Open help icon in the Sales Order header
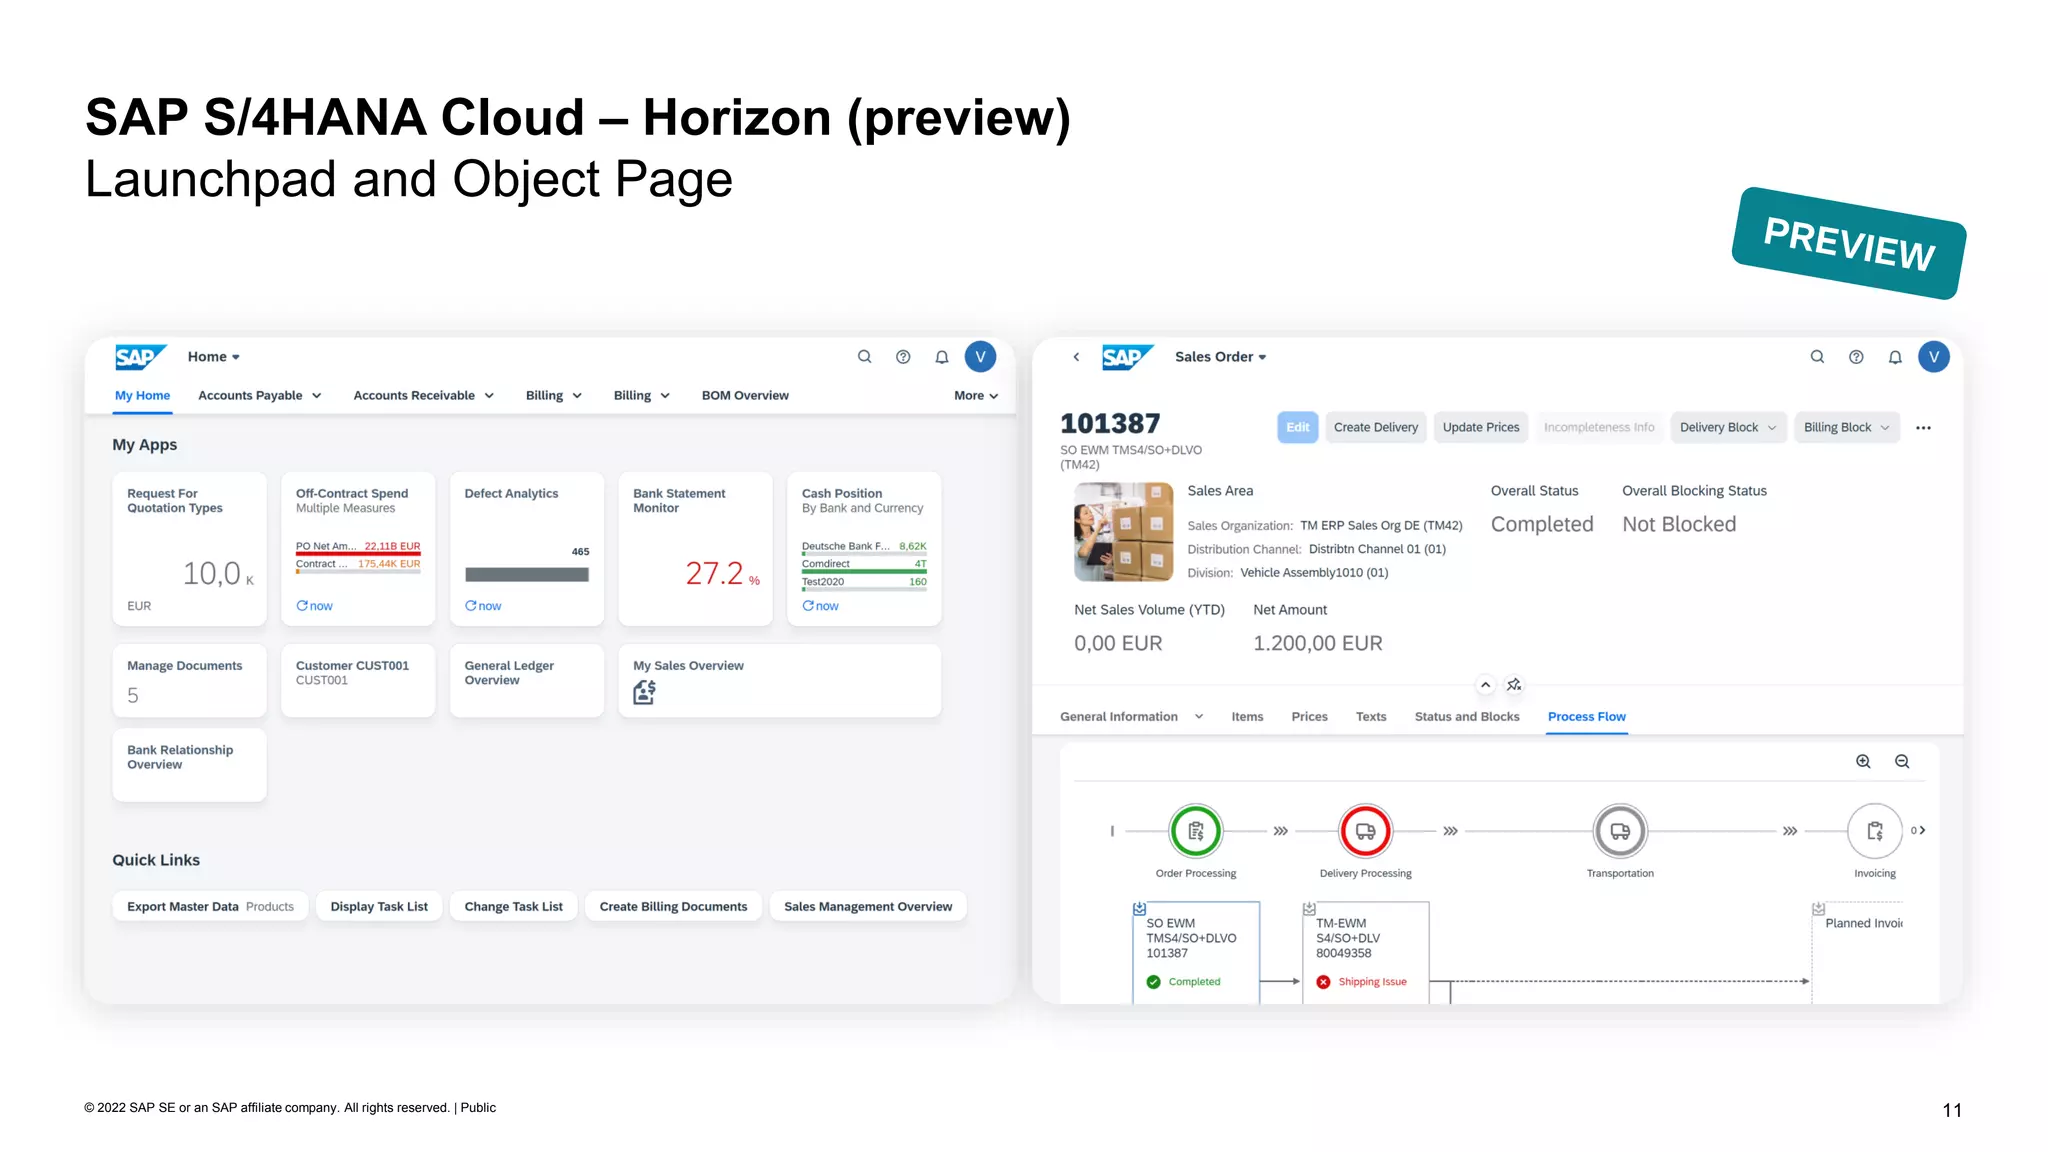The height and width of the screenshot is (1152, 2048). [1856, 357]
